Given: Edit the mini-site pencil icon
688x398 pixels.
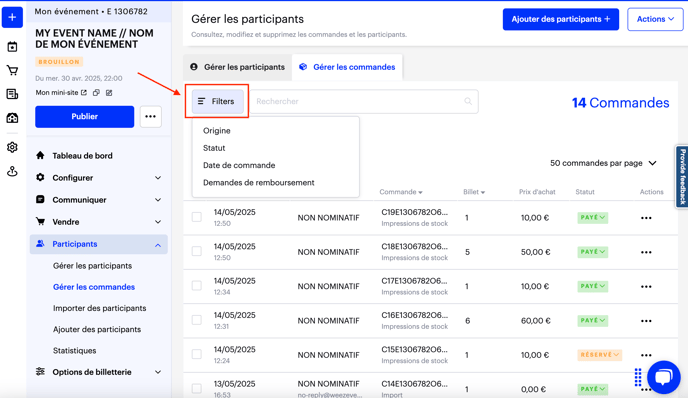Looking at the screenshot, I should point(109,93).
